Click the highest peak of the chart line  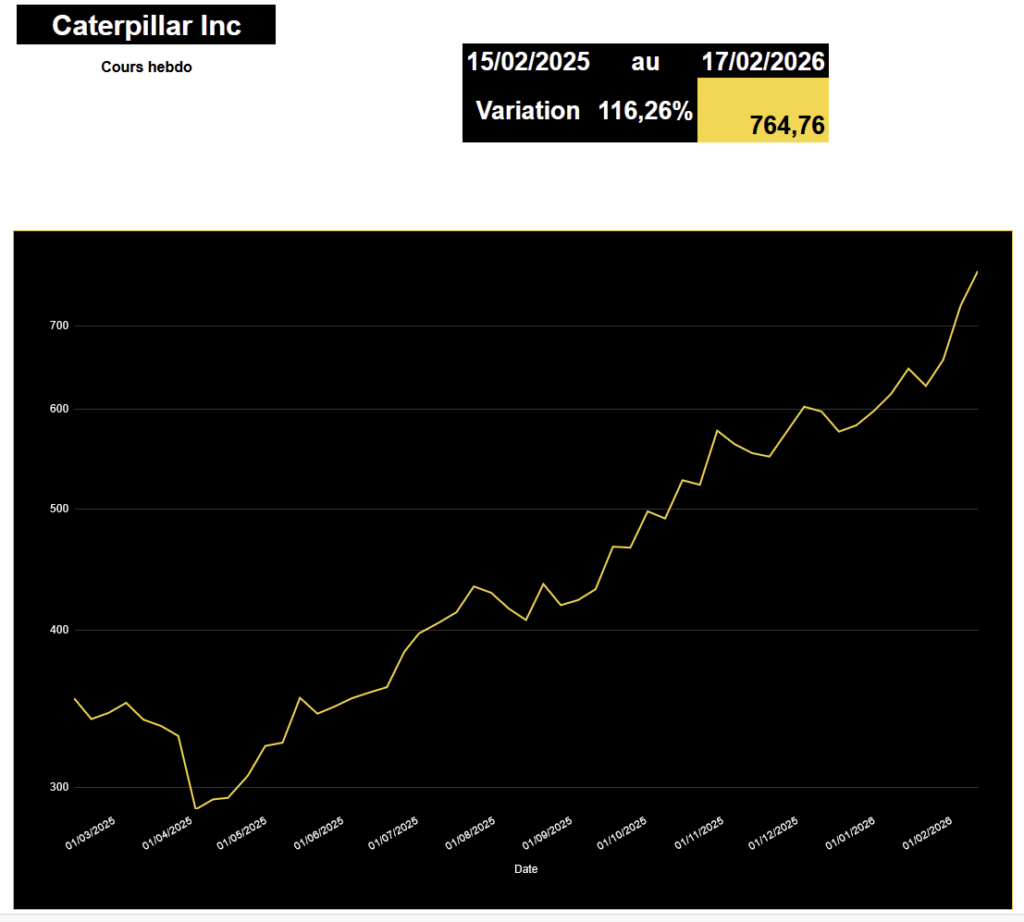[977, 272]
